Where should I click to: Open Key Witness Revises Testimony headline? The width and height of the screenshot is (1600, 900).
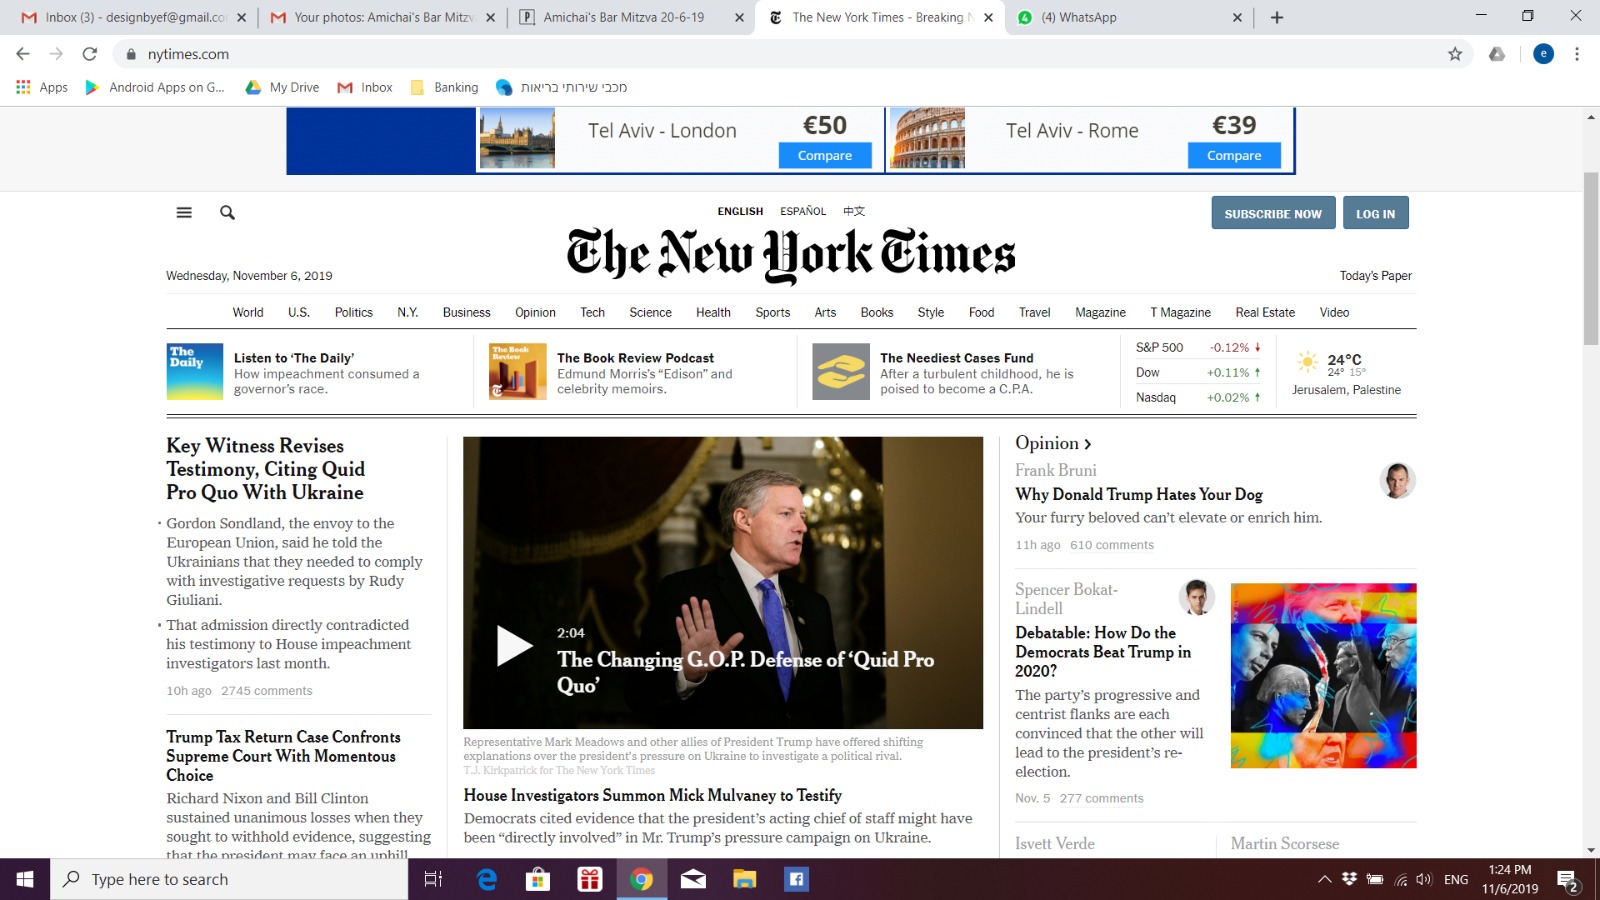click(x=266, y=469)
